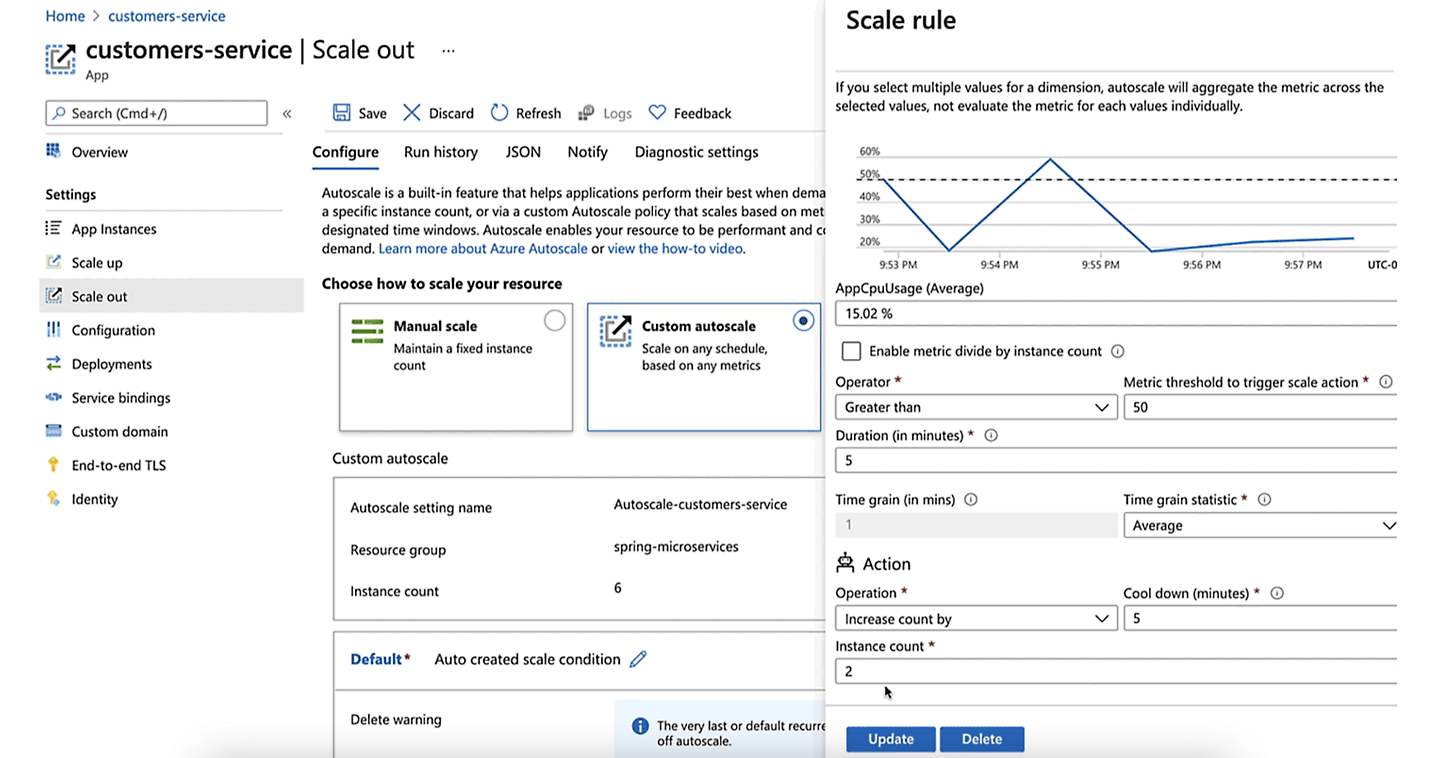Open the Operator dropdown showing Greater than
This screenshot has height=758, width=1454.
pos(975,407)
